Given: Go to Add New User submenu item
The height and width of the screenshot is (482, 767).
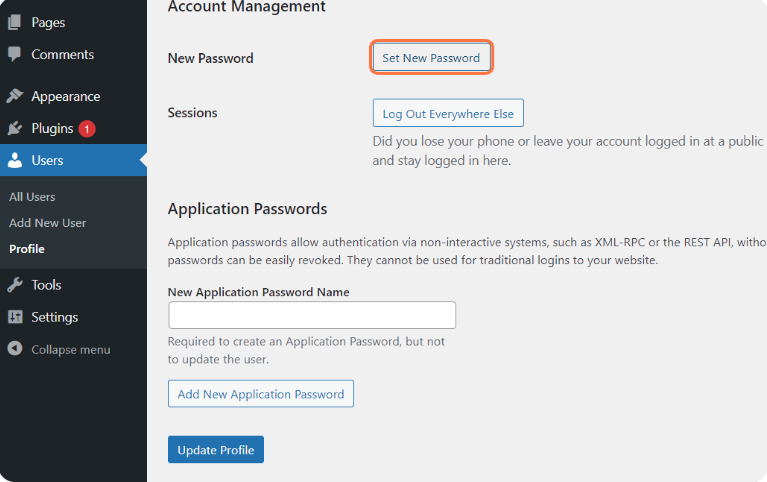Looking at the screenshot, I should pyautogui.click(x=47, y=223).
